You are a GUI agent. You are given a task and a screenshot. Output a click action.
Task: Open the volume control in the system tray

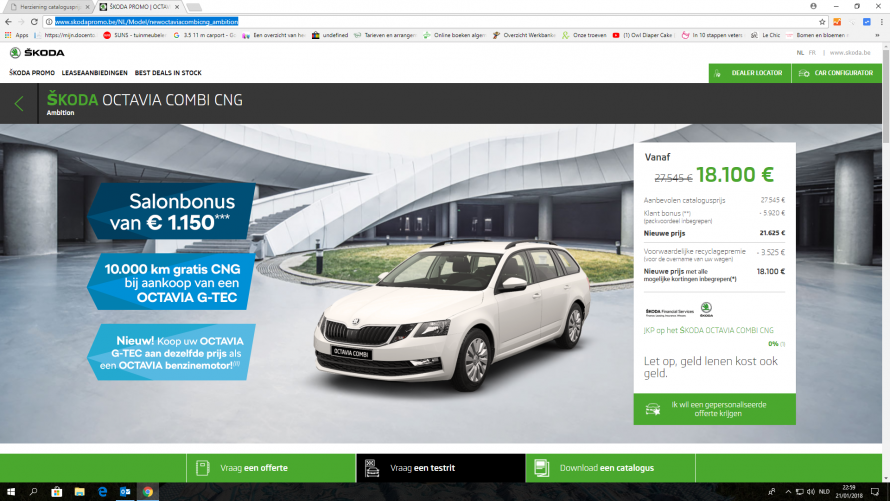click(811, 492)
